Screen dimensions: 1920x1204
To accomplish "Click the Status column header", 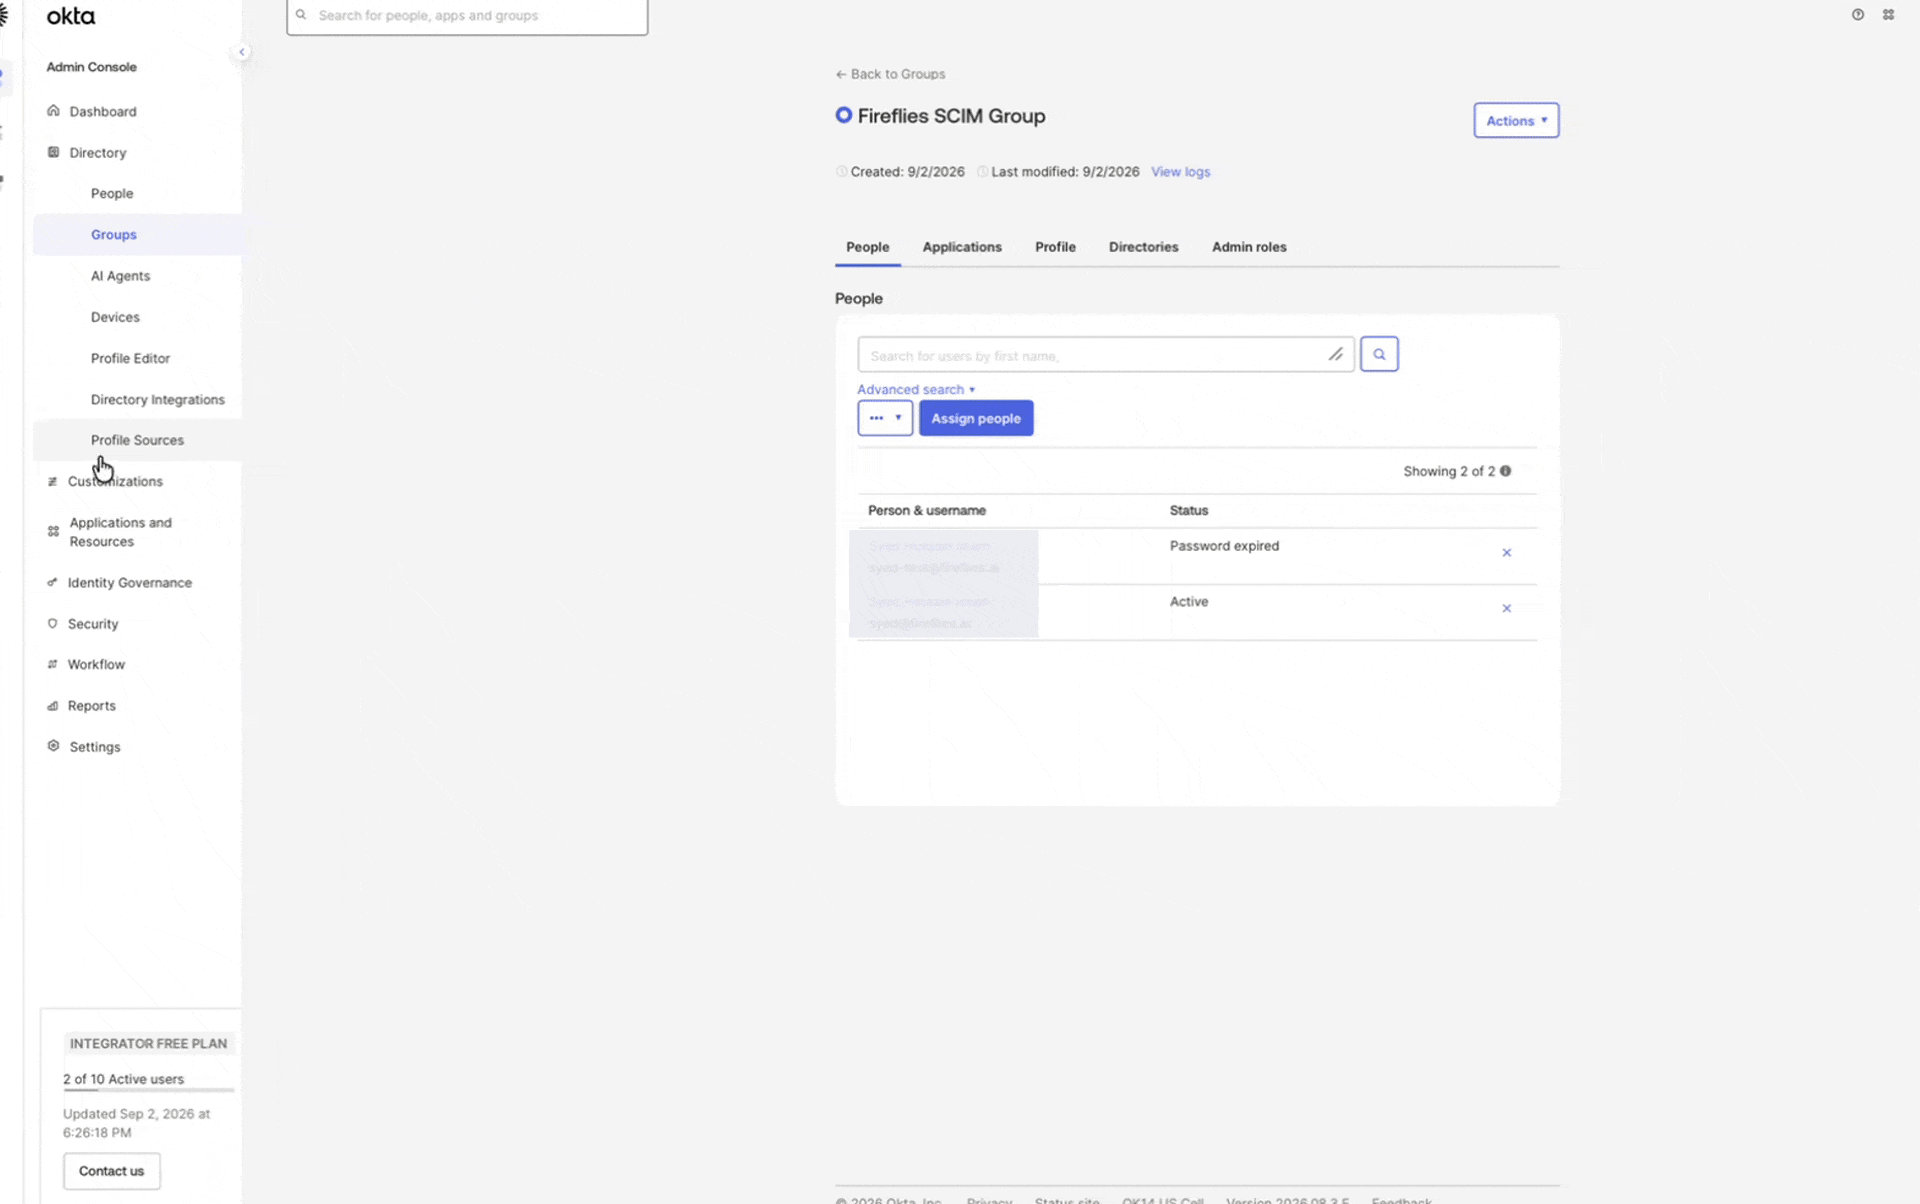I will pyautogui.click(x=1189, y=510).
